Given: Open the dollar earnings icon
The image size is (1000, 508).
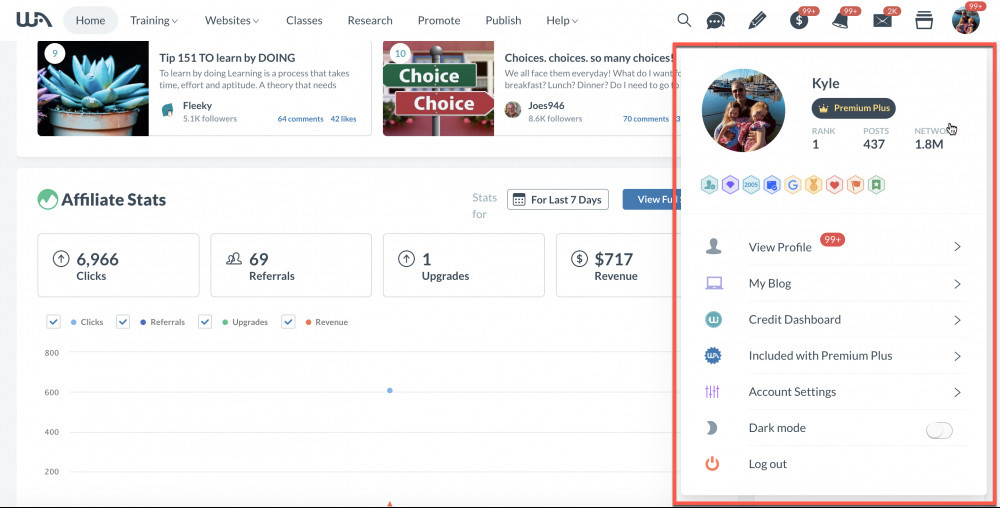Looking at the screenshot, I should click(x=798, y=20).
